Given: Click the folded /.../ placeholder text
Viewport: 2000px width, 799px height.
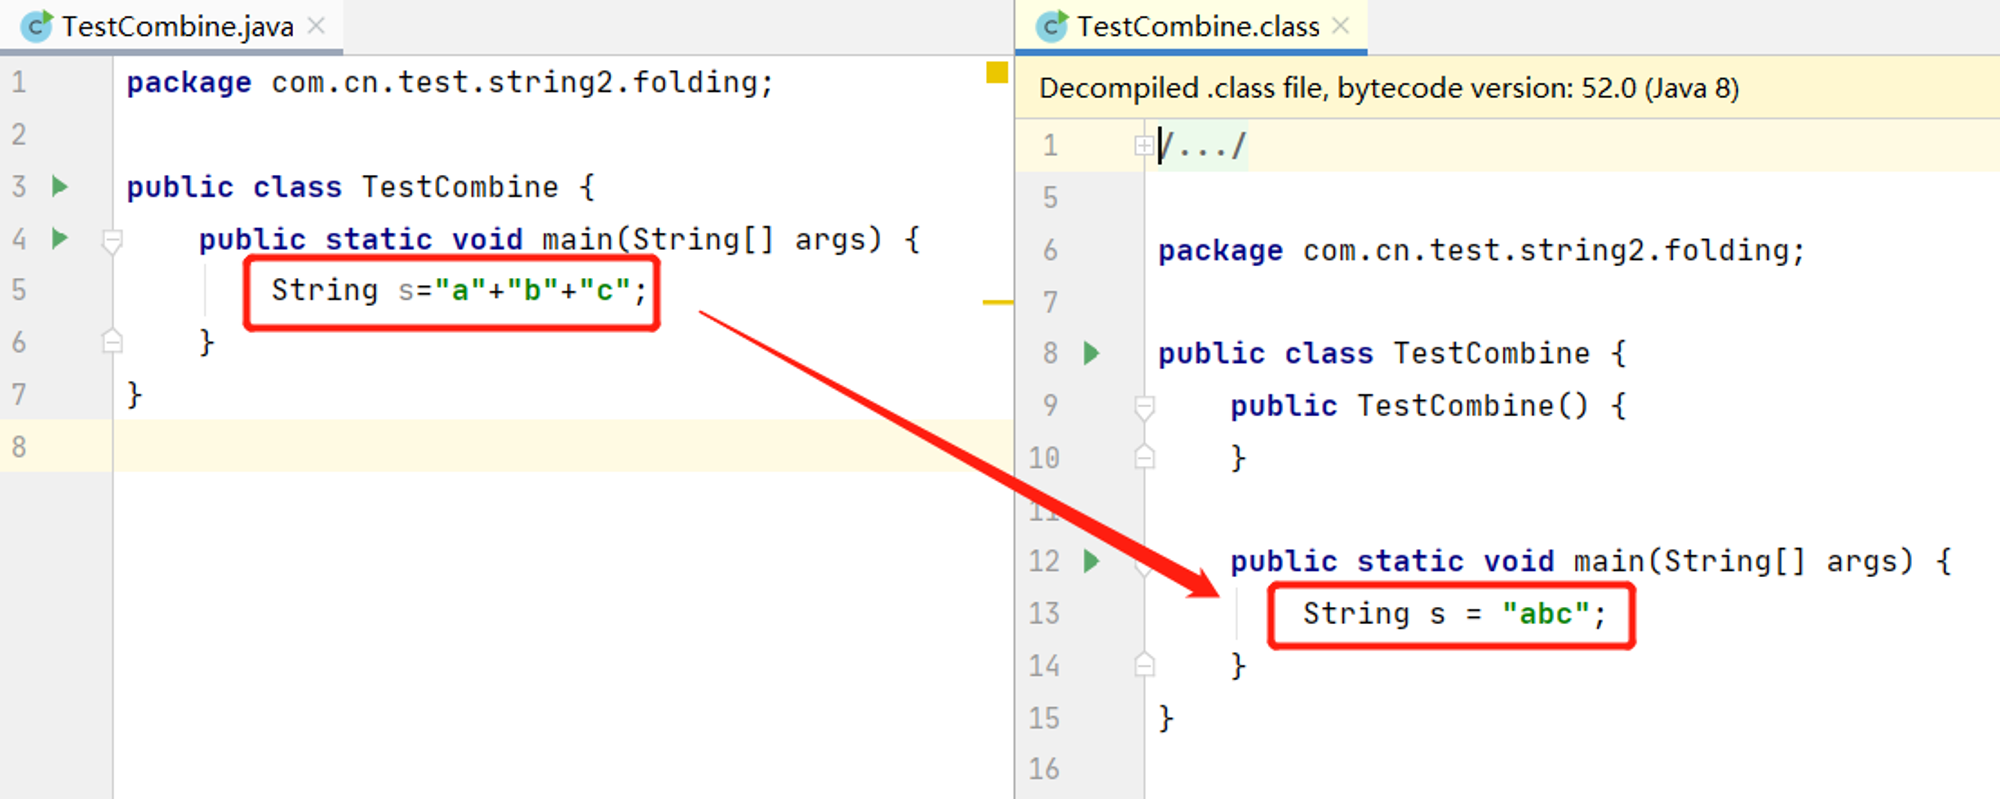Looking at the screenshot, I should [1202, 147].
